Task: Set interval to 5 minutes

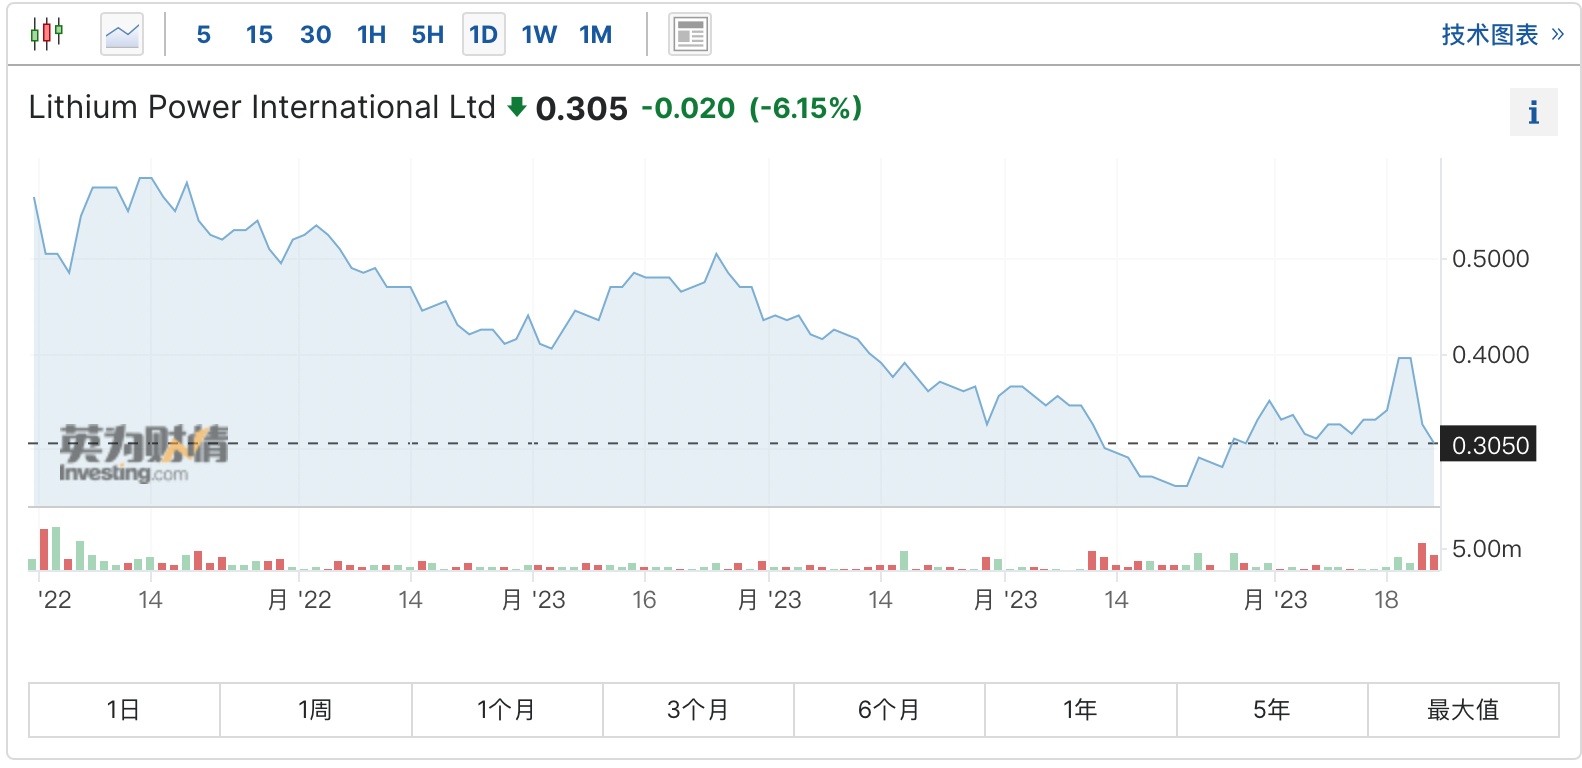Action: tap(204, 35)
